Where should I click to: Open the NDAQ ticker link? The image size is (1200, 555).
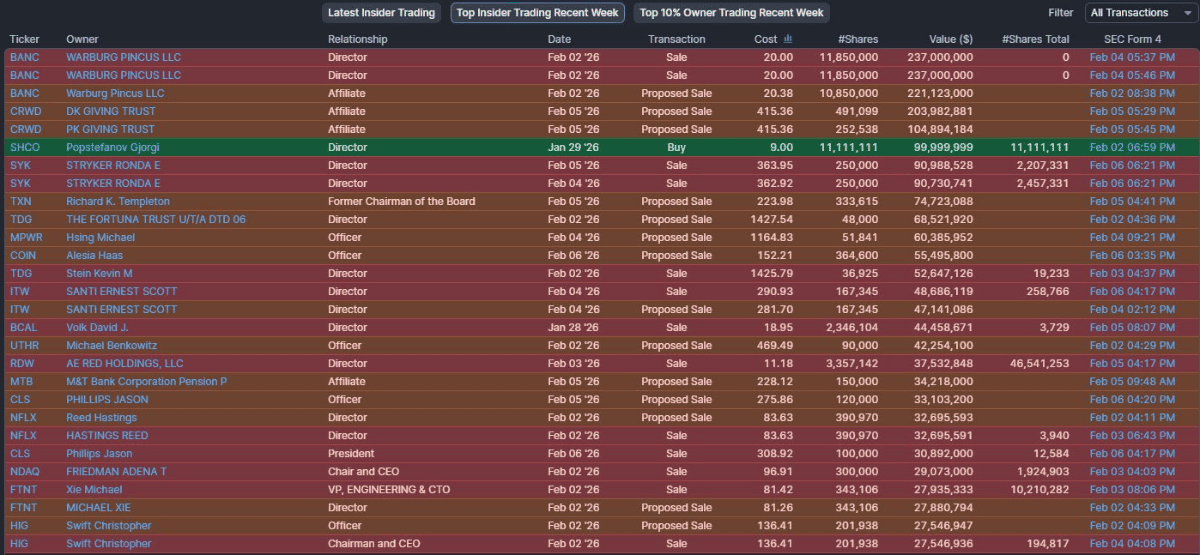click(25, 471)
